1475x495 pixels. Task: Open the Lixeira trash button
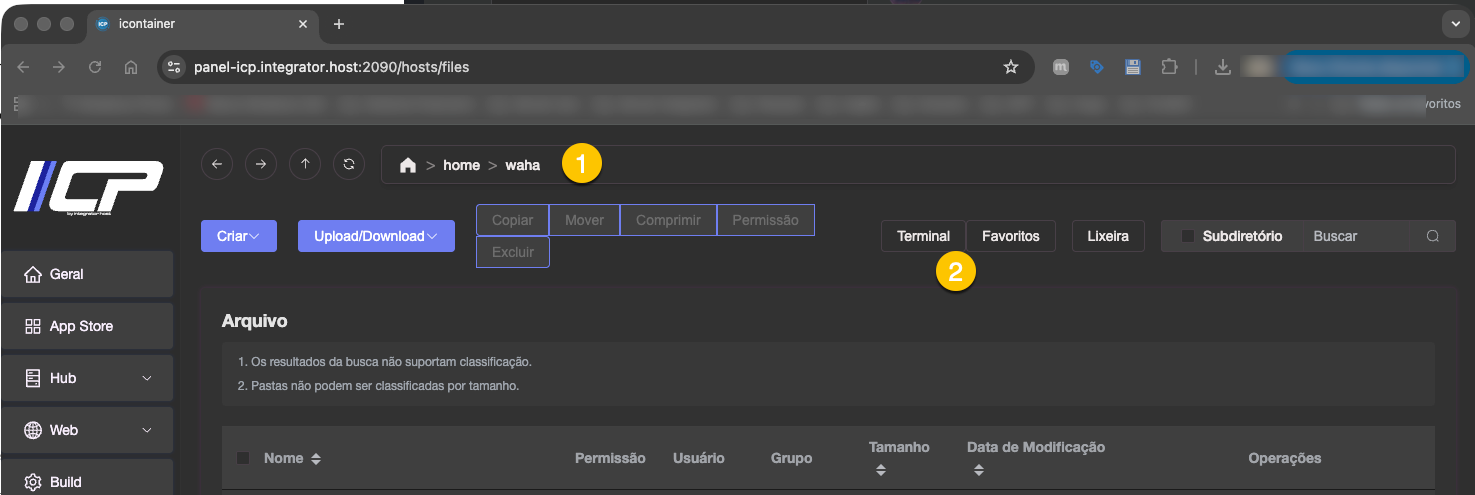(1108, 236)
